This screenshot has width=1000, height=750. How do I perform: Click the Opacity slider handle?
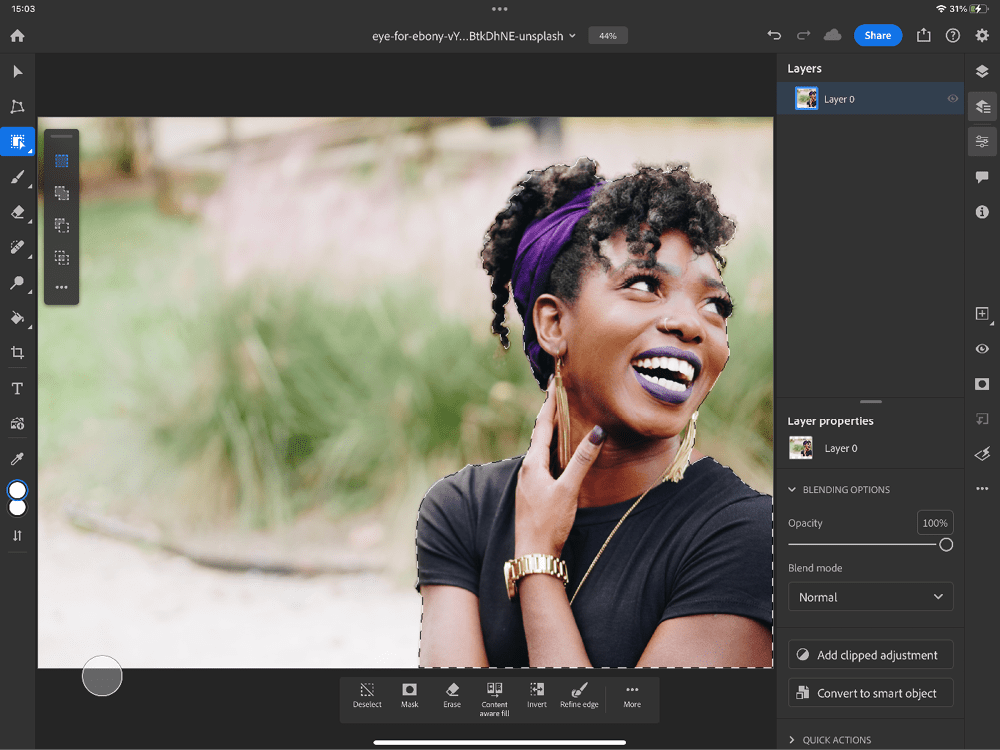tap(945, 545)
